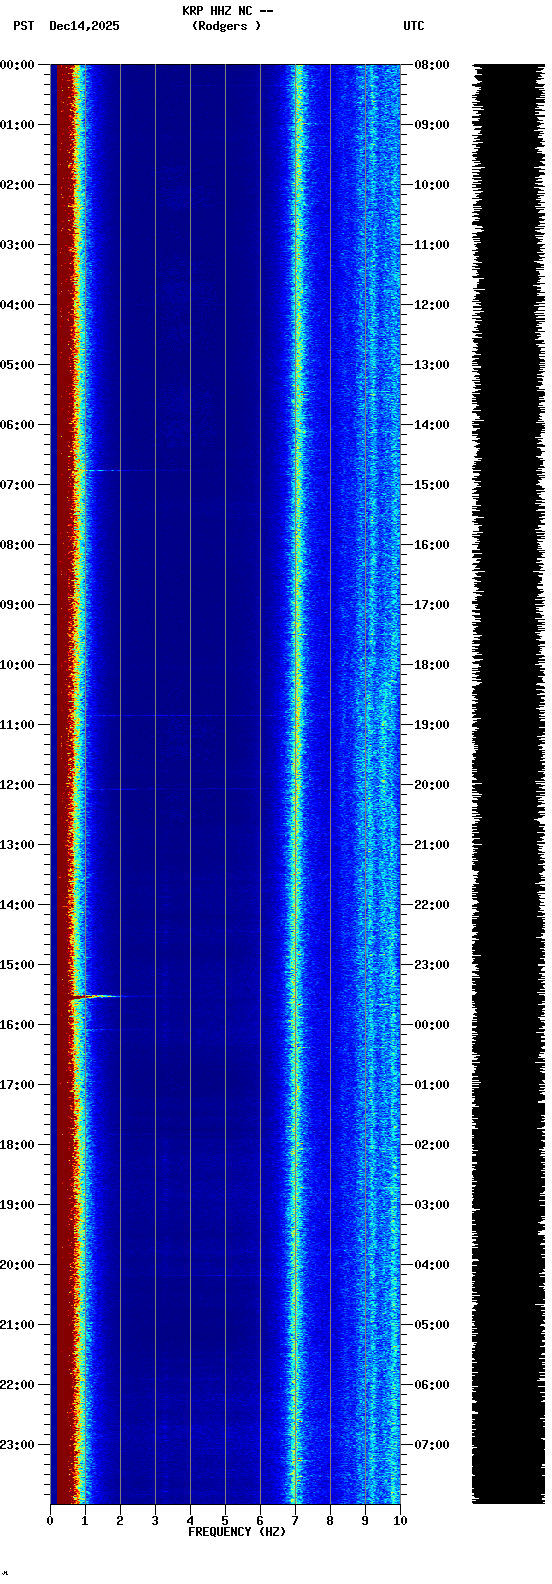Click the 15:00 PST time tick label
Screen dimensions: 552x1584
[17, 965]
